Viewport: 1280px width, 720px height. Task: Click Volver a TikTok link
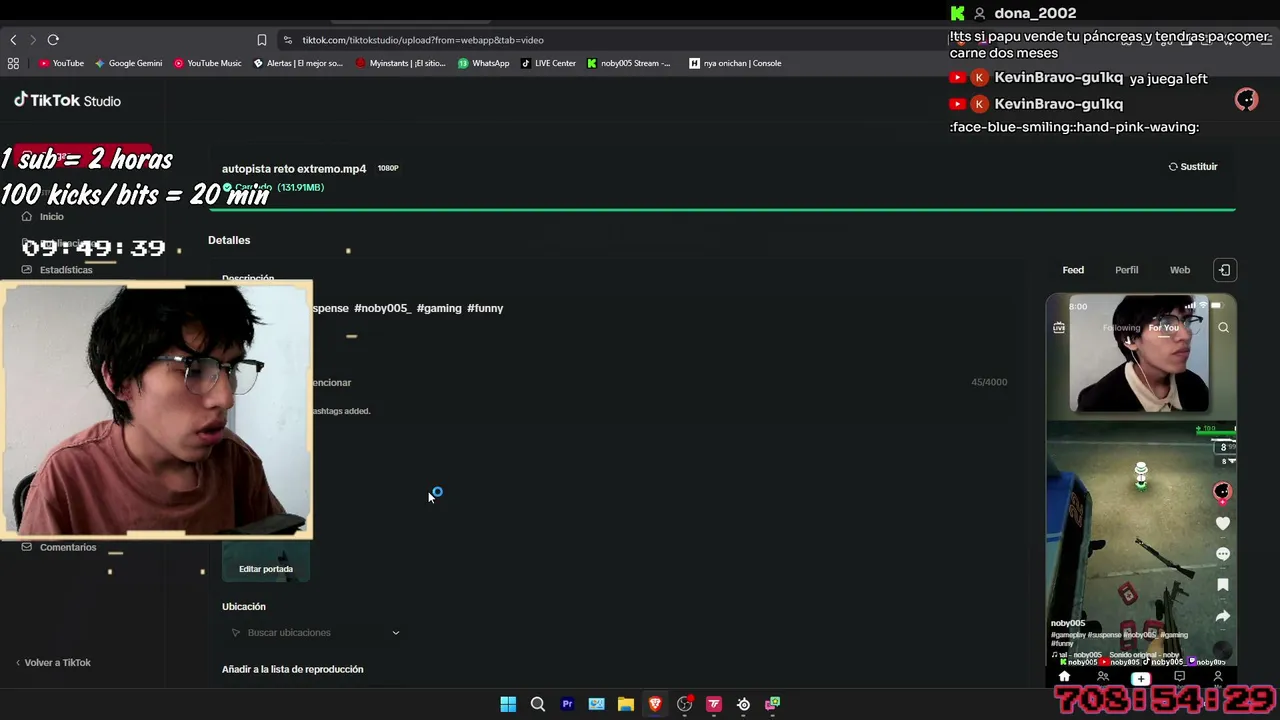coord(53,663)
